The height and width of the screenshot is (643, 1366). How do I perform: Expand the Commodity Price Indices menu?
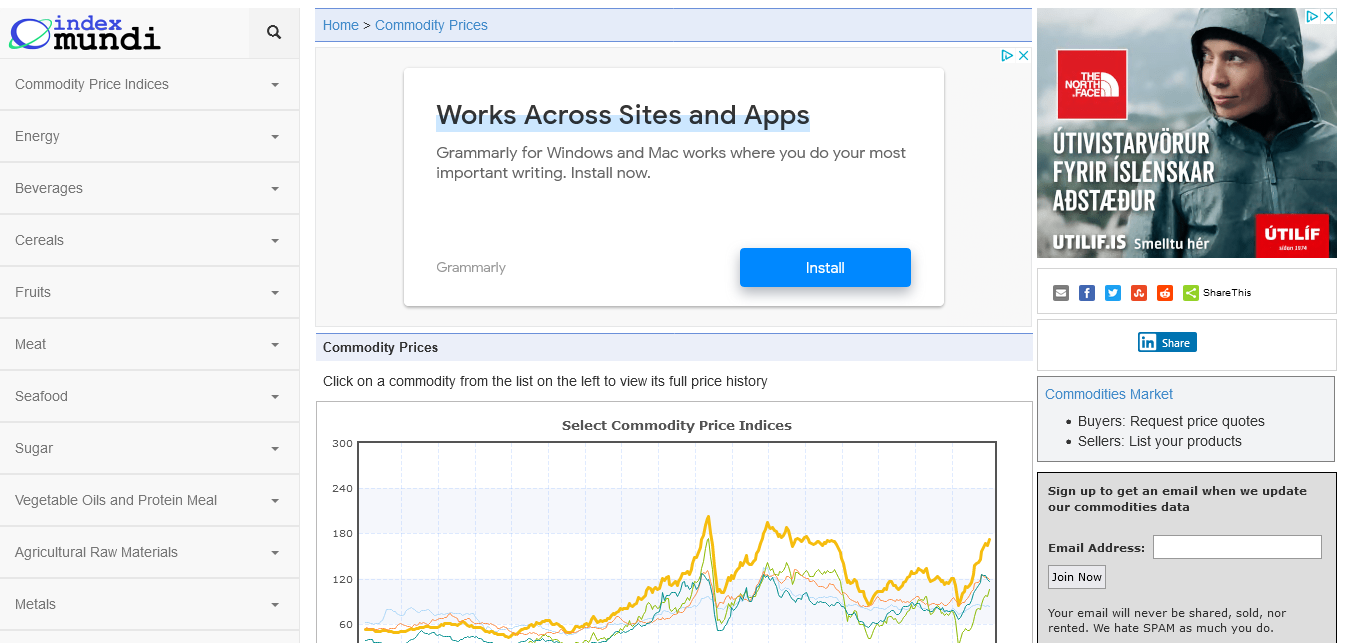149,84
